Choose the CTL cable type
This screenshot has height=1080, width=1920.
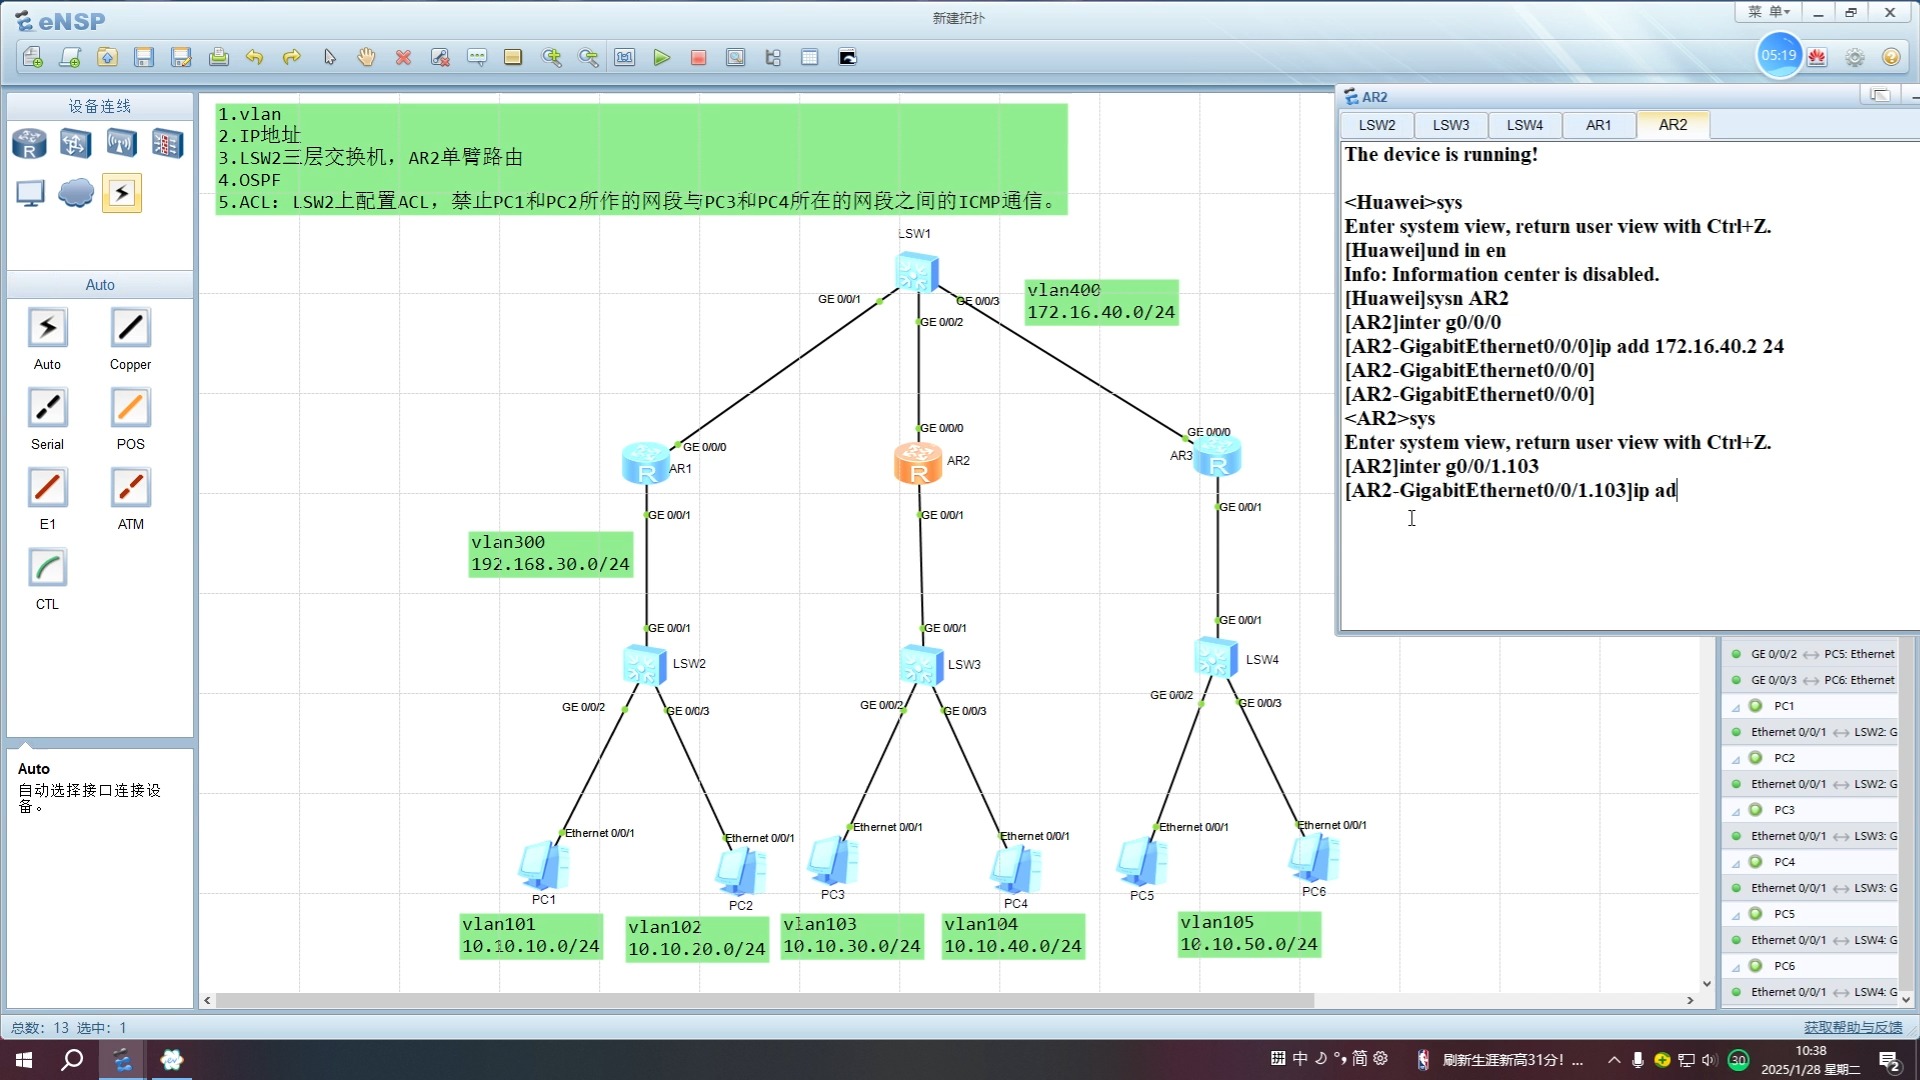click(47, 568)
